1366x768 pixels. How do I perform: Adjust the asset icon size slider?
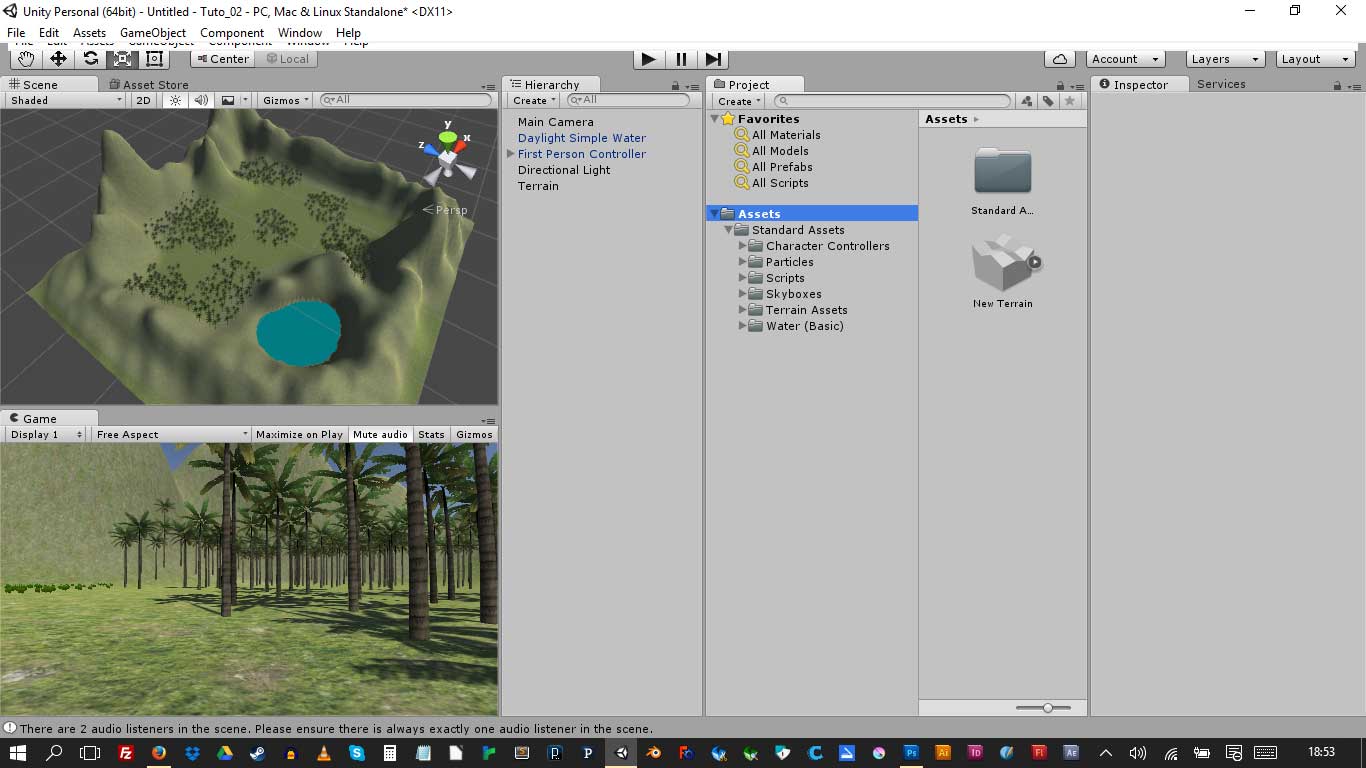[x=1047, y=708]
